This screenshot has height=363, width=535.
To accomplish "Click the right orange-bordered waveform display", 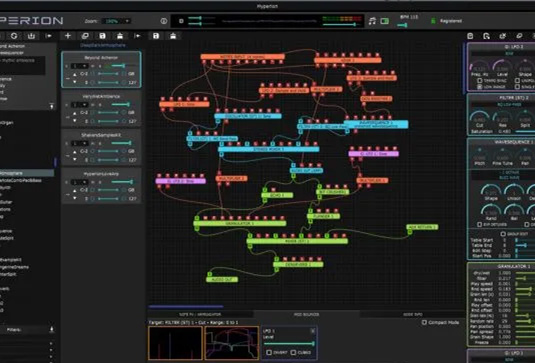I will click(232, 343).
